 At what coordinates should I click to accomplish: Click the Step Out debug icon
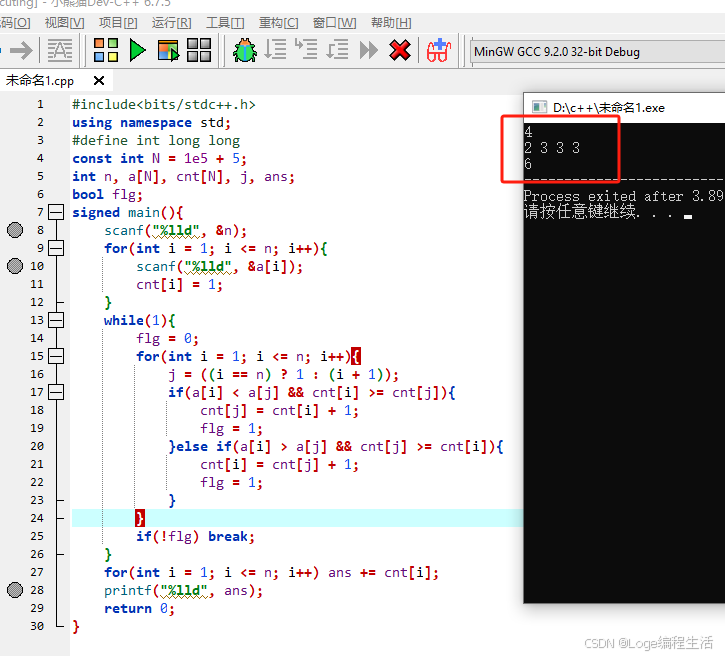[337, 49]
